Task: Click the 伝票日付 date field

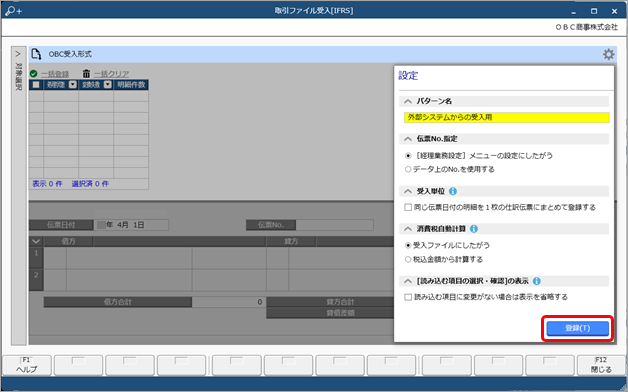Action: coord(131,225)
